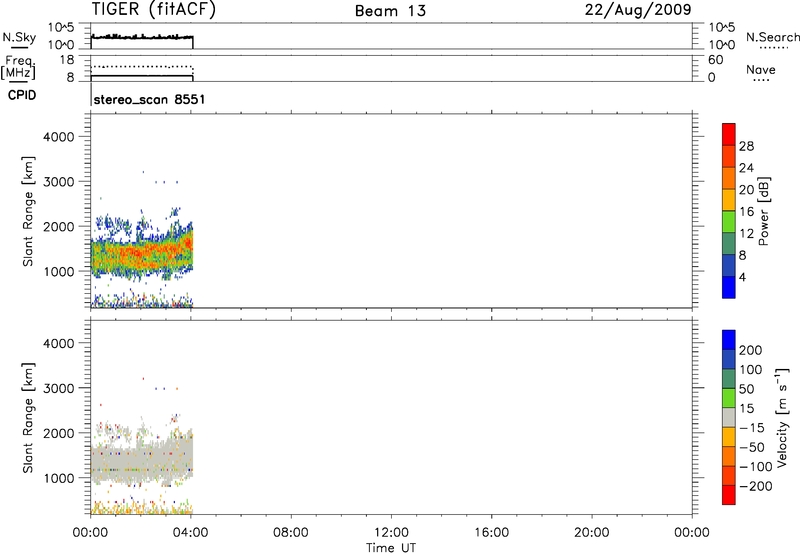800x554 pixels.
Task: Click the '20:00' time axis tick label
Action: tap(591, 533)
